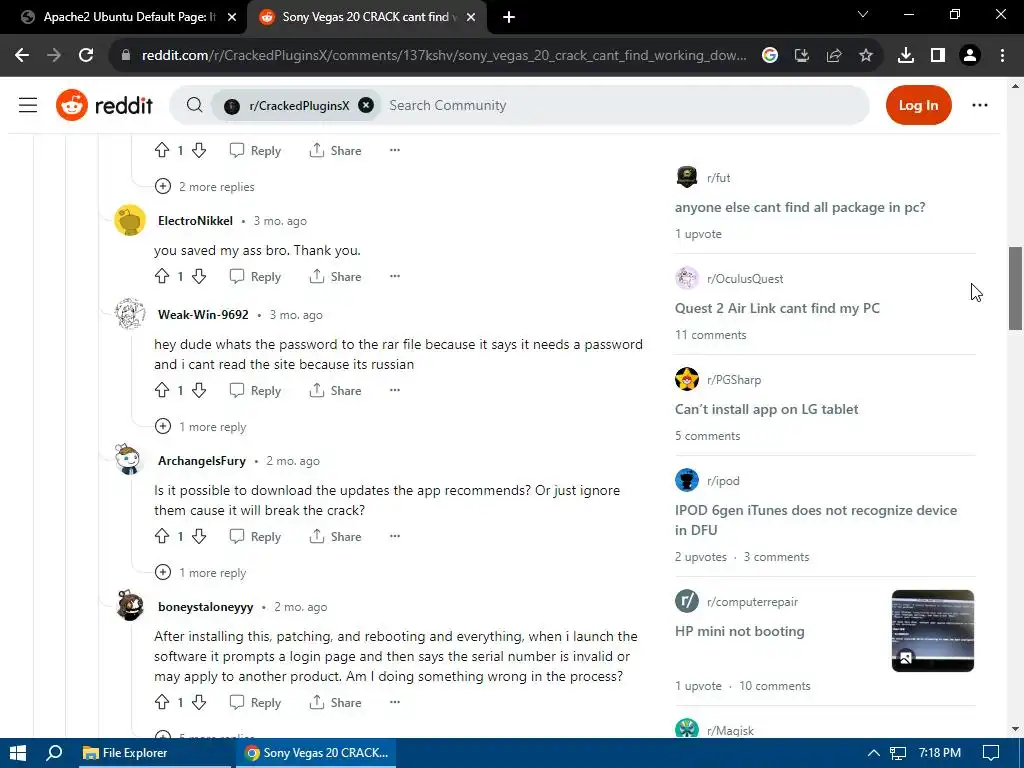Upvote Weak-Win-9692's comment
Image resolution: width=1024 pixels, height=768 pixels.
coord(162,391)
